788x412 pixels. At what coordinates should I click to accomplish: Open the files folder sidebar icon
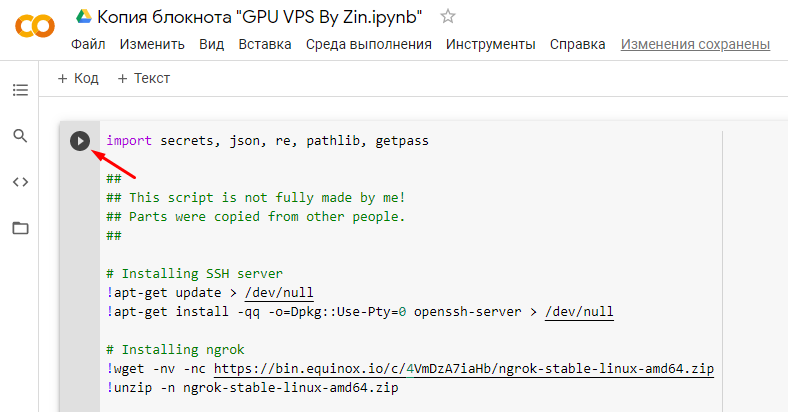click(x=20, y=228)
